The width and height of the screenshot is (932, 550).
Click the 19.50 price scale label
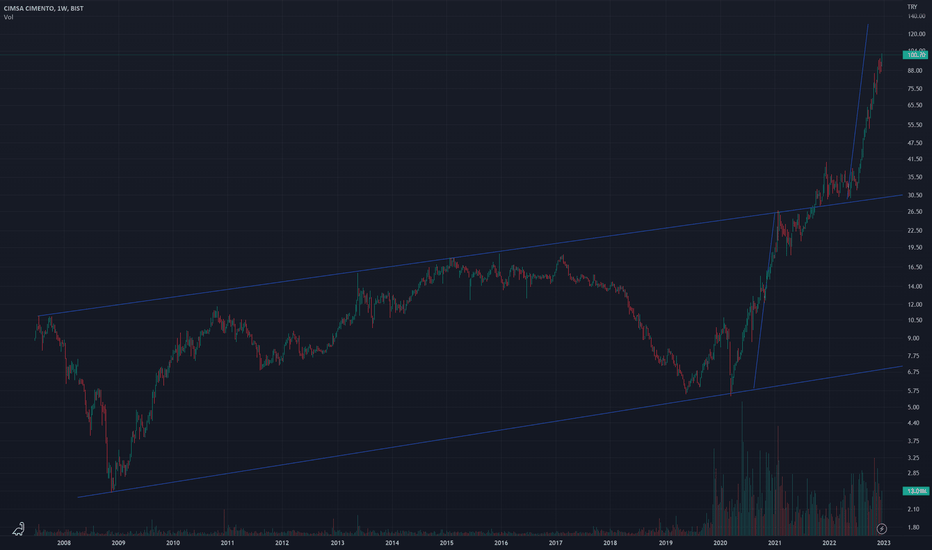click(915, 248)
